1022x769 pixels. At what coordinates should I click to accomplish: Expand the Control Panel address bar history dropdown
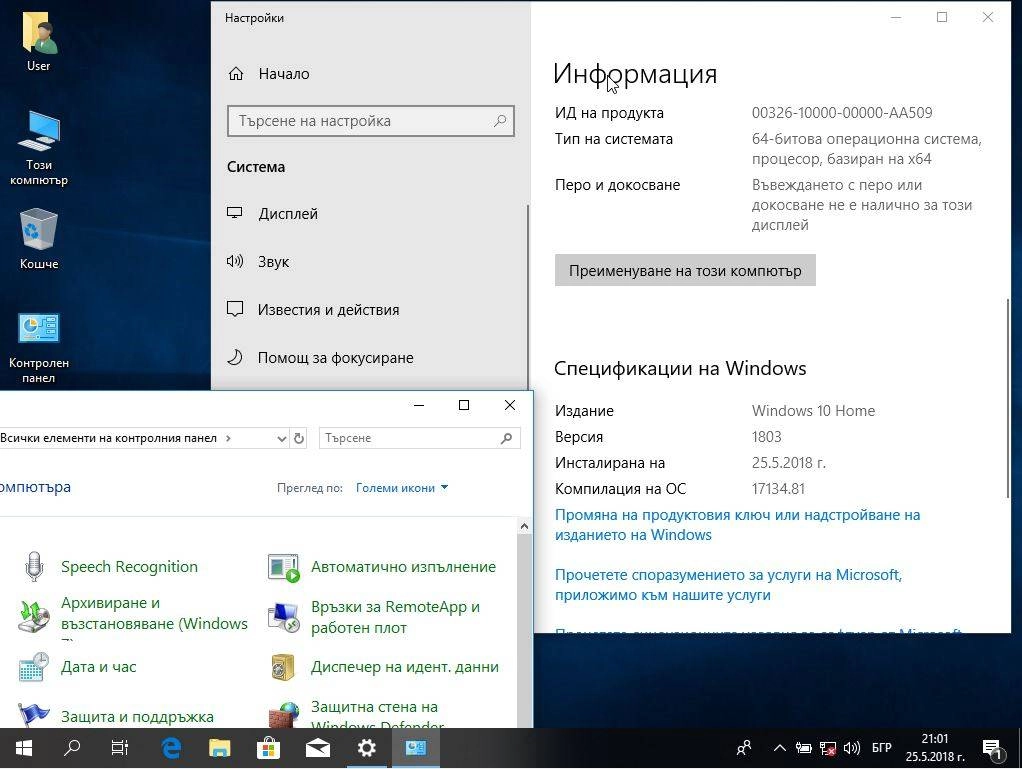282,439
